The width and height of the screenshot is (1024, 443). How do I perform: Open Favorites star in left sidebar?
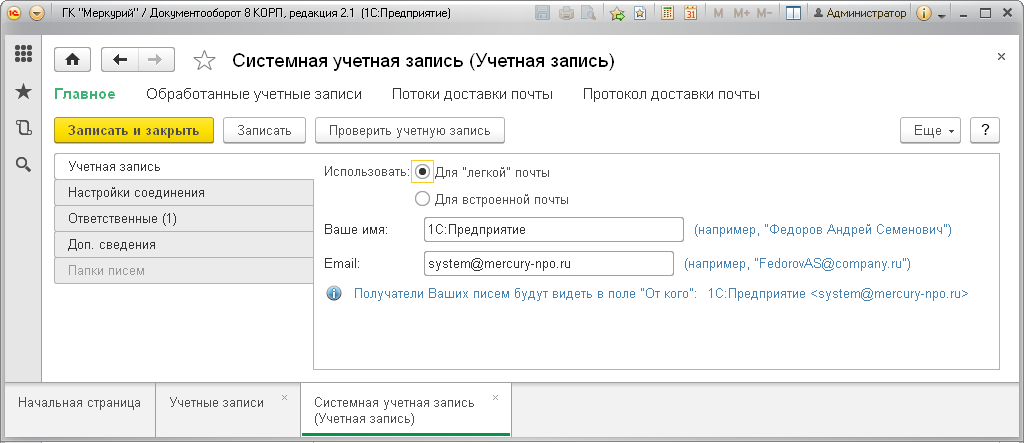[24, 91]
